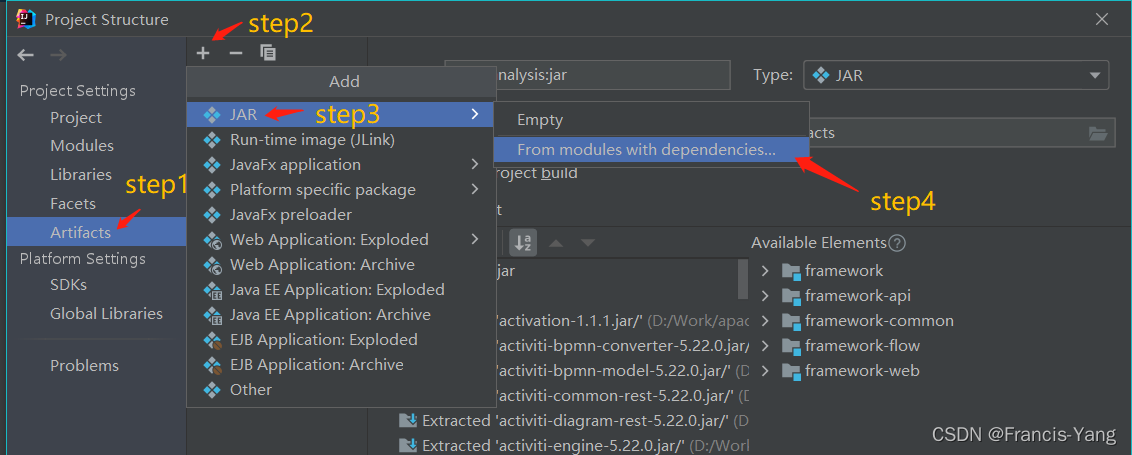Click the IntelliJ logo in the title bar
This screenshot has height=455, width=1132.
coord(26,20)
